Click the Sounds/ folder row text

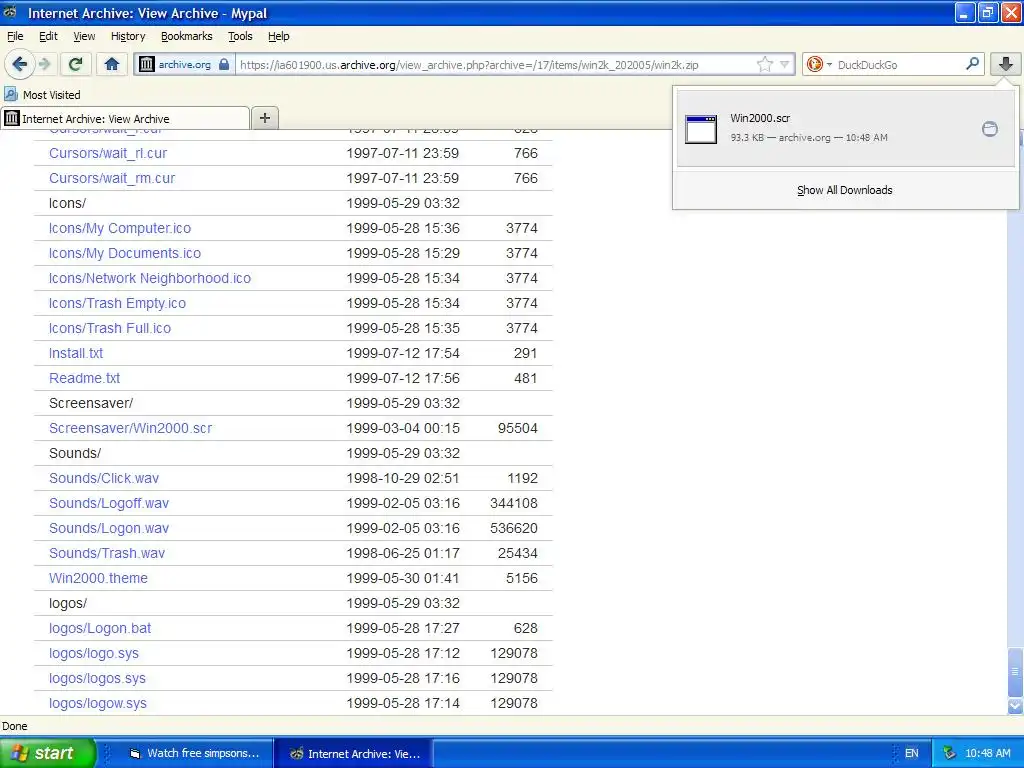click(x=74, y=453)
